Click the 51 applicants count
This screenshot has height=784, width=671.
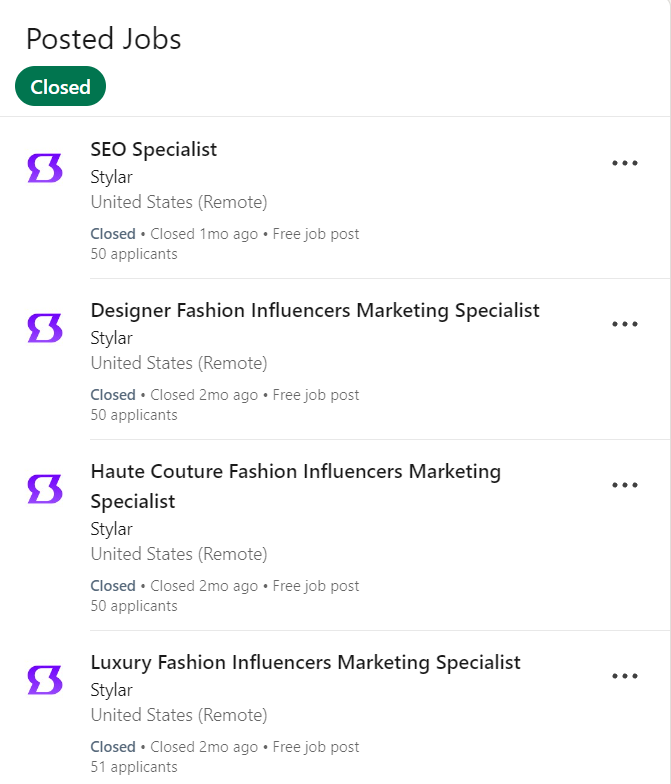[133, 767]
